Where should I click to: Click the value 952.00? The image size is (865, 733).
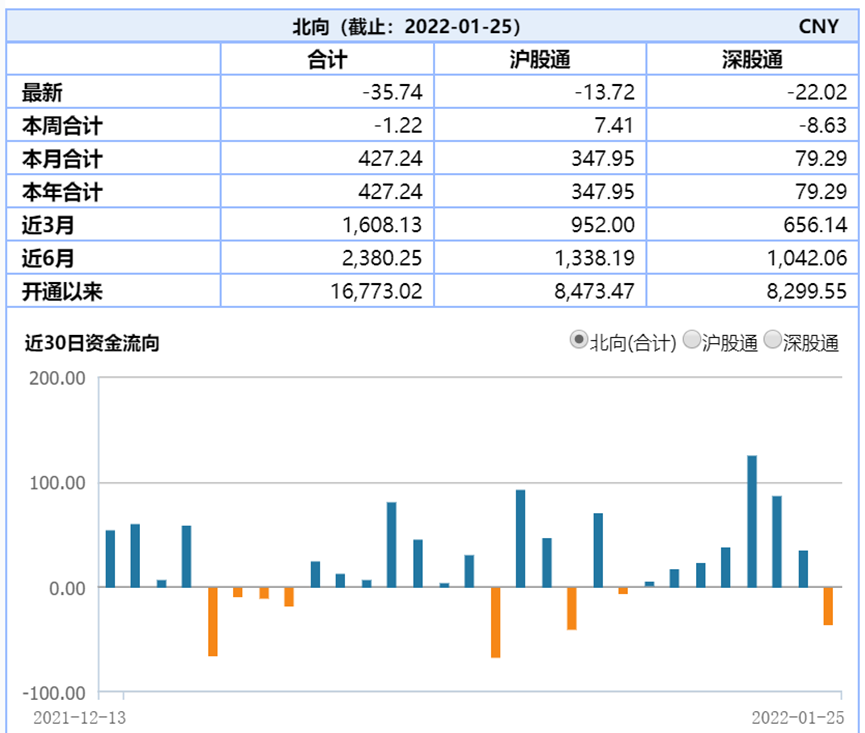point(603,224)
